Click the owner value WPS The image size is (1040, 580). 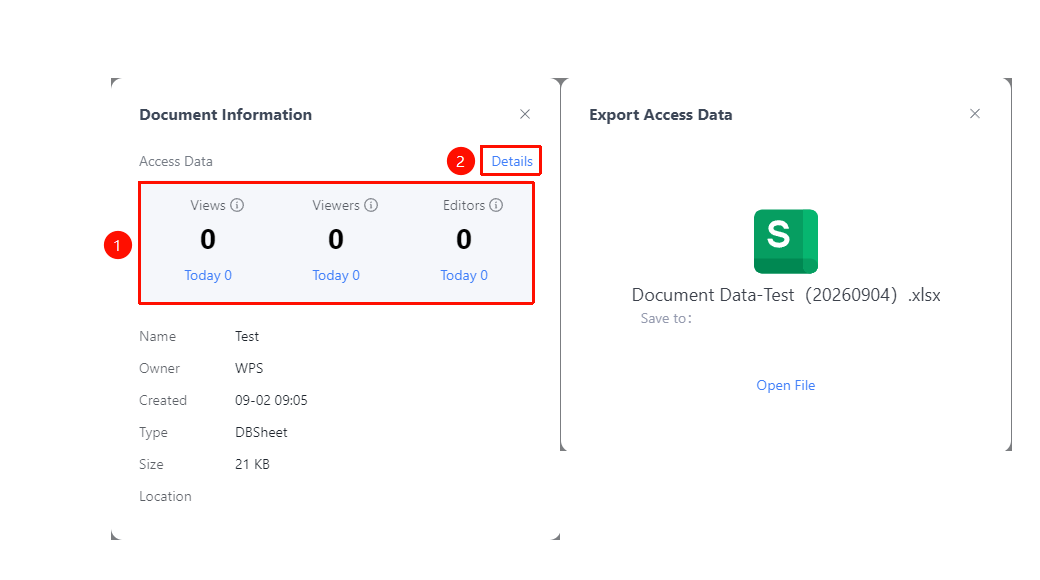tap(249, 368)
